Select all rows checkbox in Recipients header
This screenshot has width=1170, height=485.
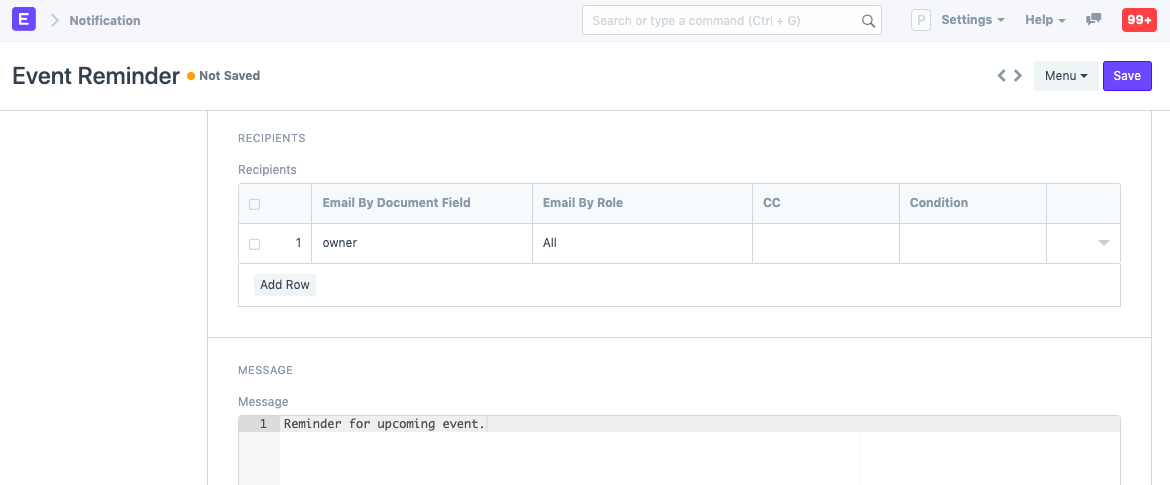tap(254, 204)
